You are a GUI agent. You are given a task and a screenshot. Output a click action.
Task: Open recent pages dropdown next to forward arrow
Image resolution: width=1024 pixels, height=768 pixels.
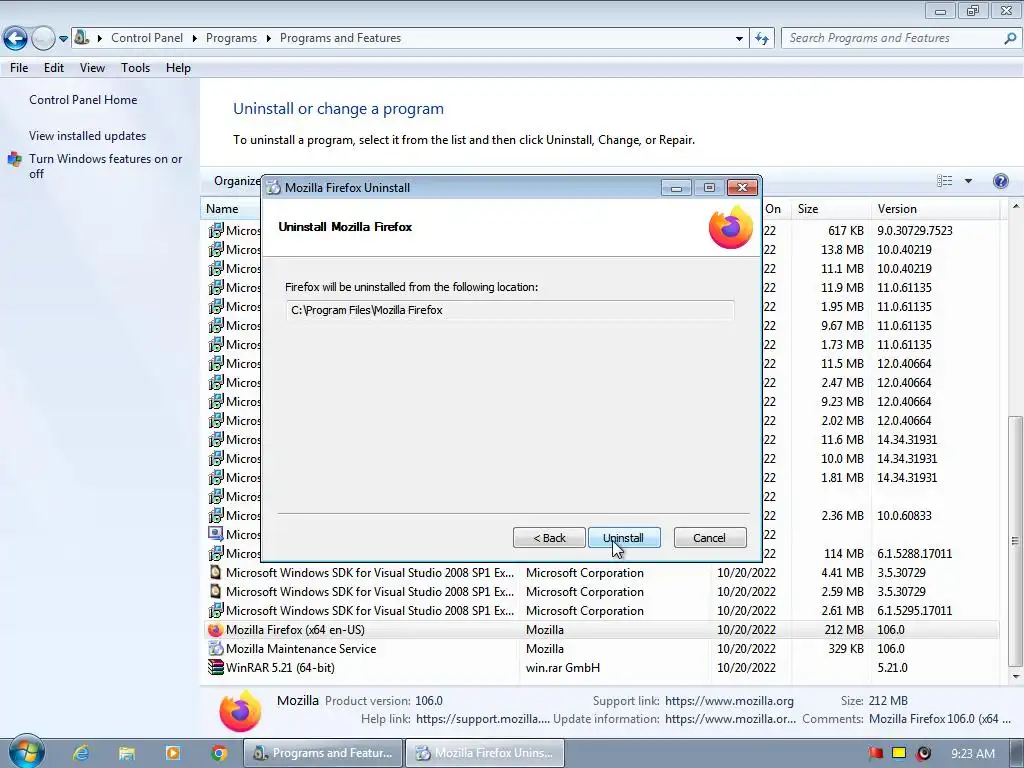pos(63,39)
